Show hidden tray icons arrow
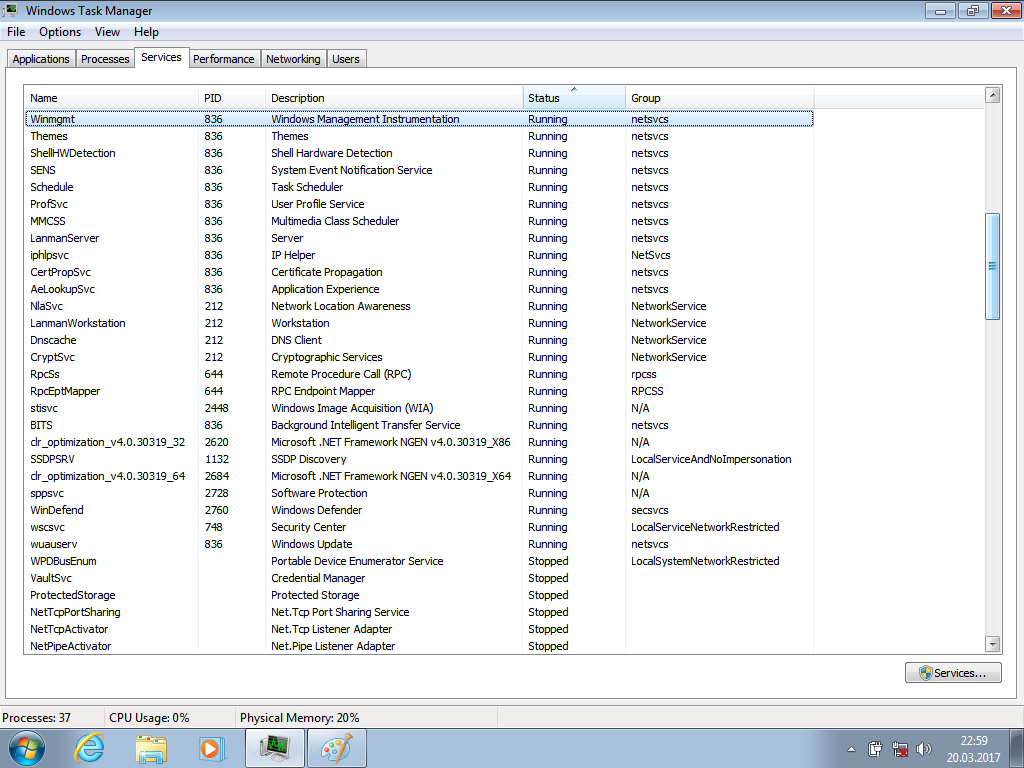Image resolution: width=1024 pixels, height=768 pixels. coord(851,749)
